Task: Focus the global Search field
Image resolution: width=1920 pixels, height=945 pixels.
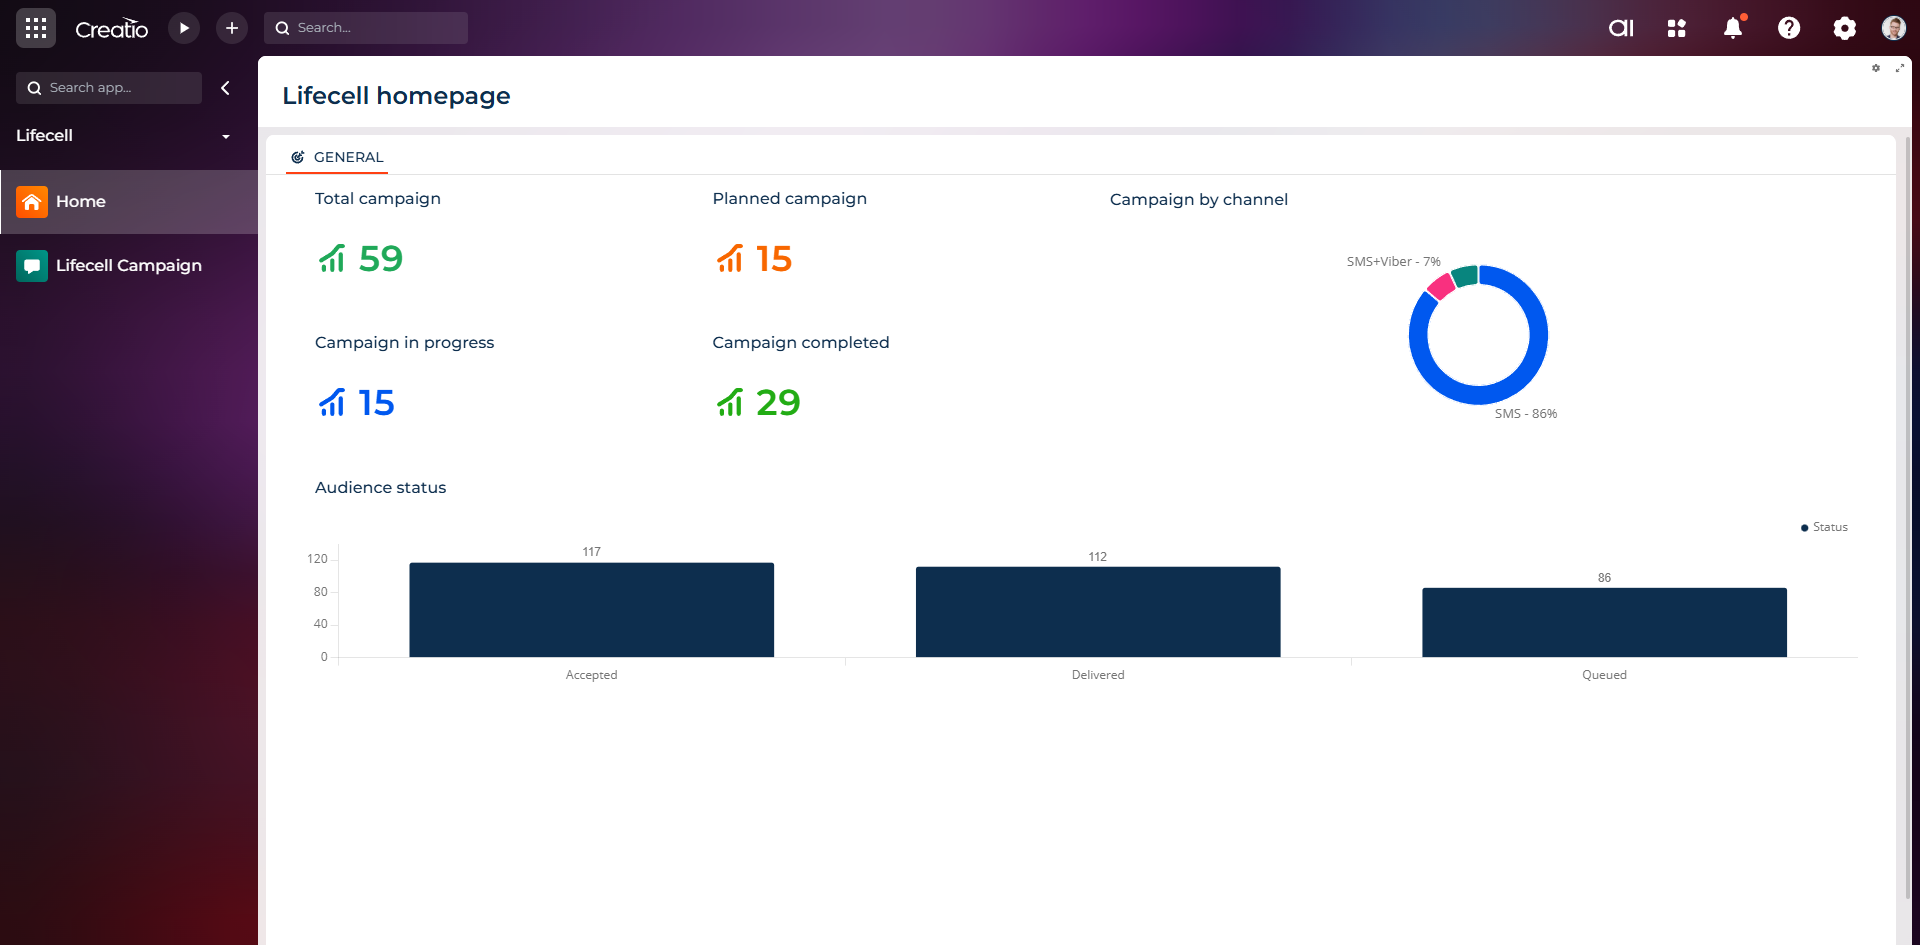Action: click(366, 28)
